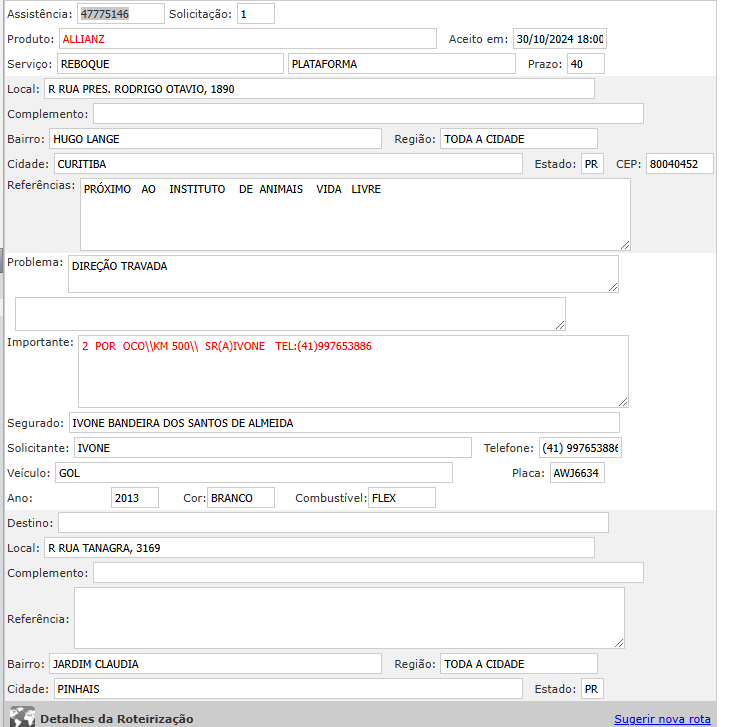Click the Local field with Rodrigo Otavio address

tap(318, 89)
